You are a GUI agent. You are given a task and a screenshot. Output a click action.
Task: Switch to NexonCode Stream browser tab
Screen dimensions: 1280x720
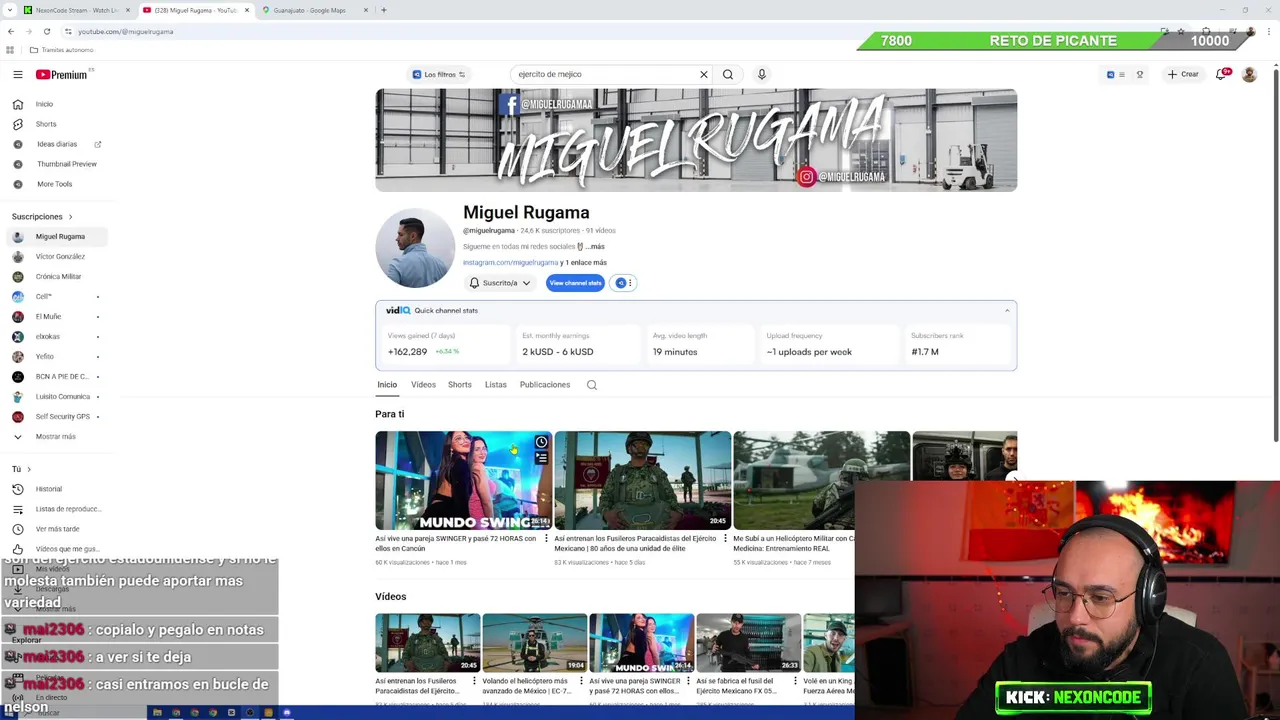pos(76,10)
